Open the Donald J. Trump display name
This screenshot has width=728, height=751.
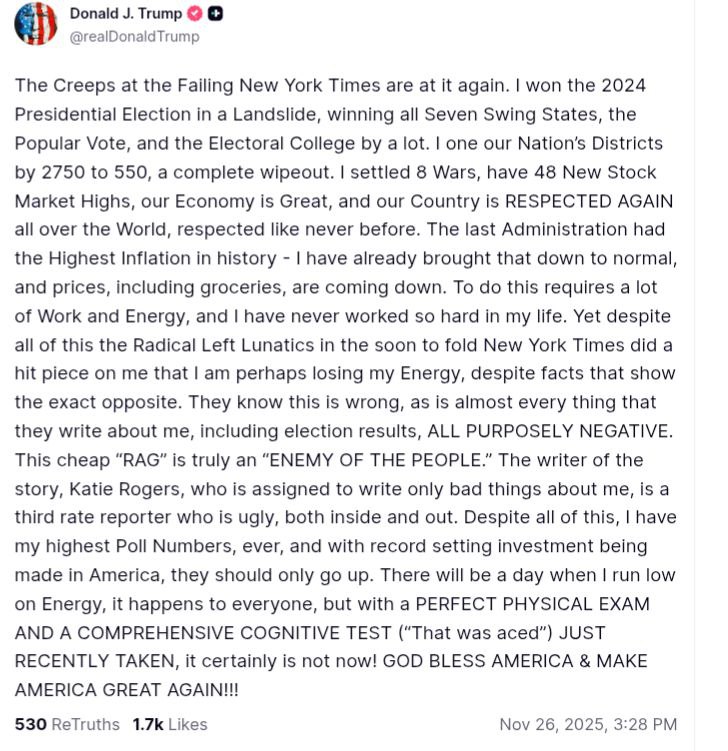click(x=127, y=14)
